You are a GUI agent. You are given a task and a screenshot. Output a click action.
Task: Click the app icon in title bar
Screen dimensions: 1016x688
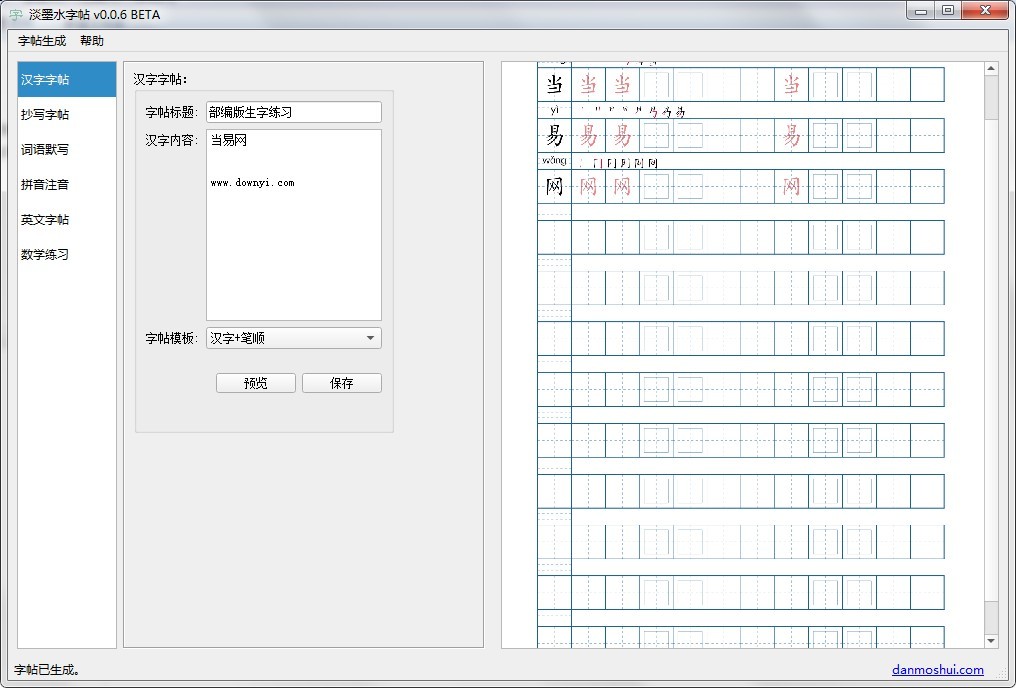pyautogui.click(x=15, y=15)
